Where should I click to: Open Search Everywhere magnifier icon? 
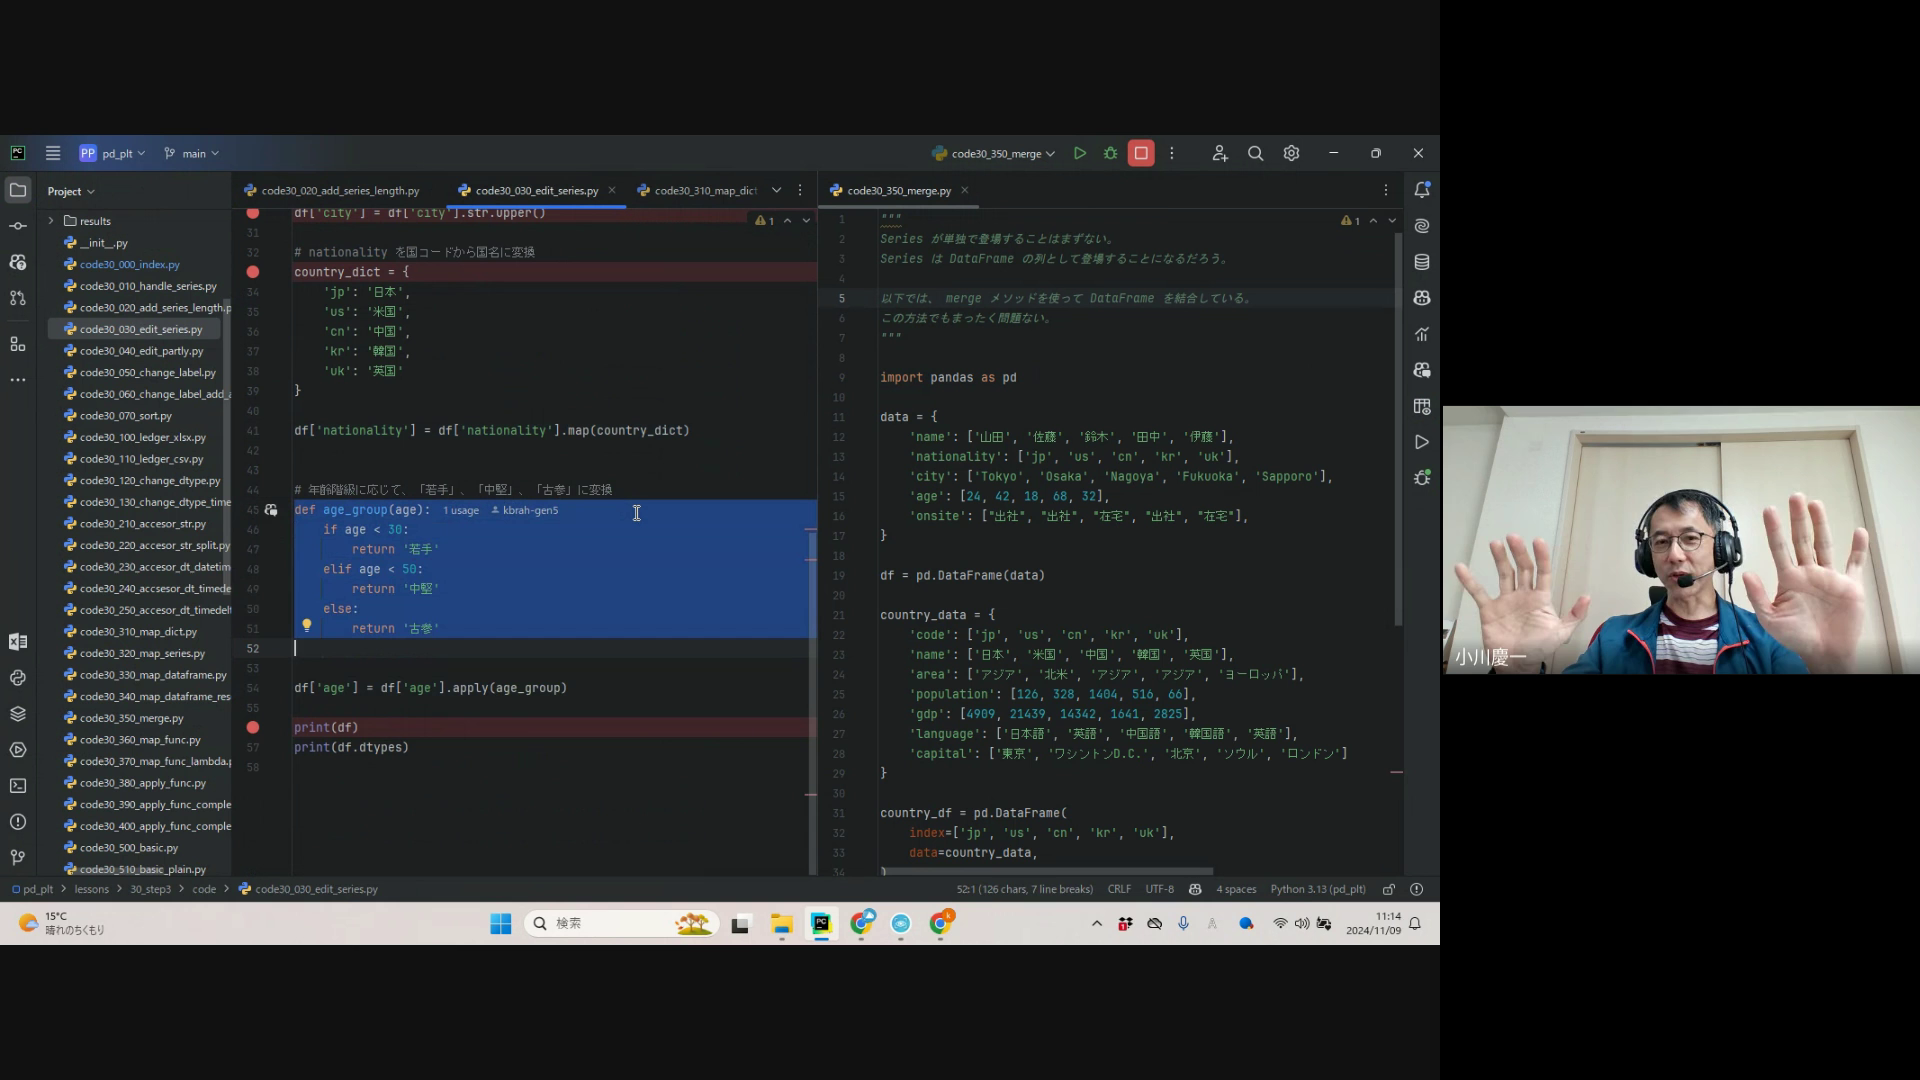(1255, 153)
